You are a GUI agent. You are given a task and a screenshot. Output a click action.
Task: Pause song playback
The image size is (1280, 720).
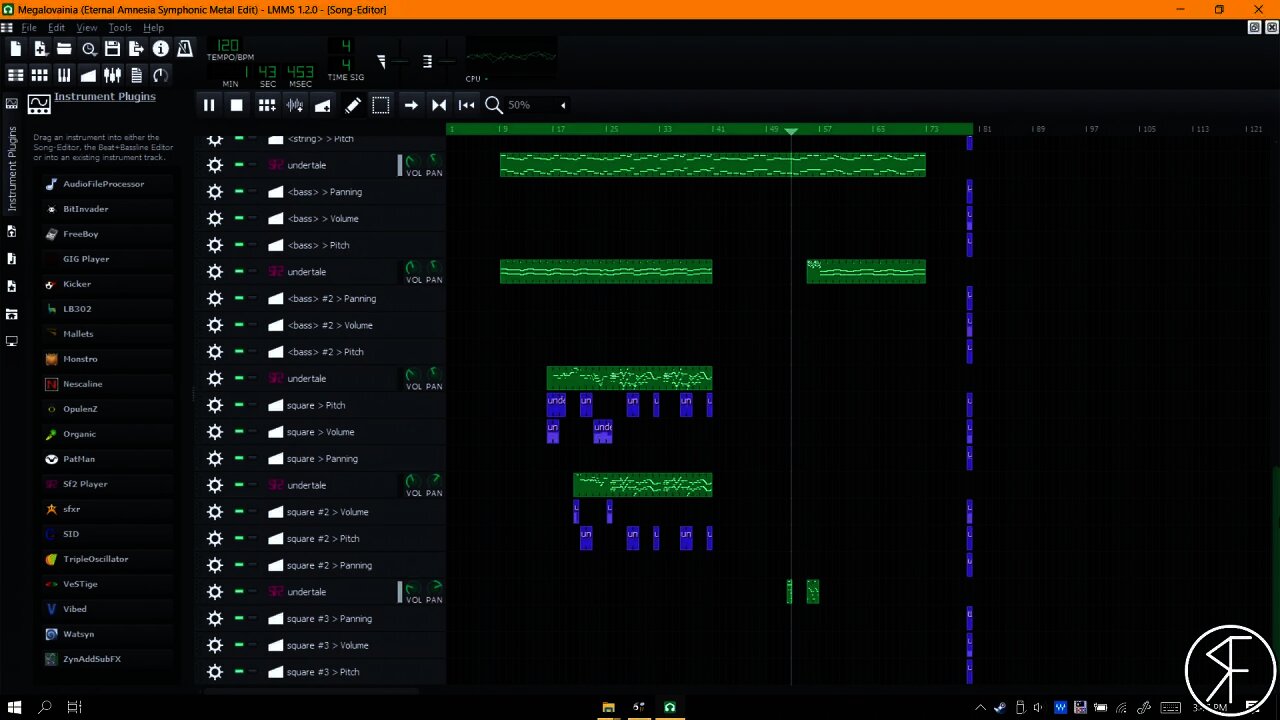point(209,105)
